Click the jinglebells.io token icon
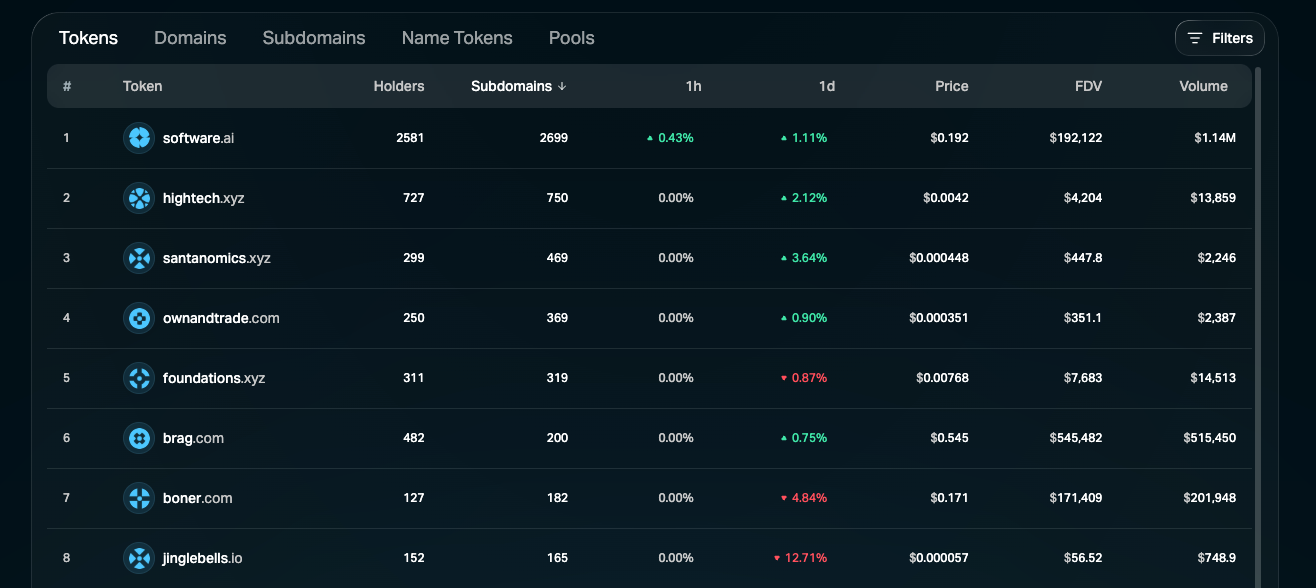The image size is (1316, 588). click(138, 558)
